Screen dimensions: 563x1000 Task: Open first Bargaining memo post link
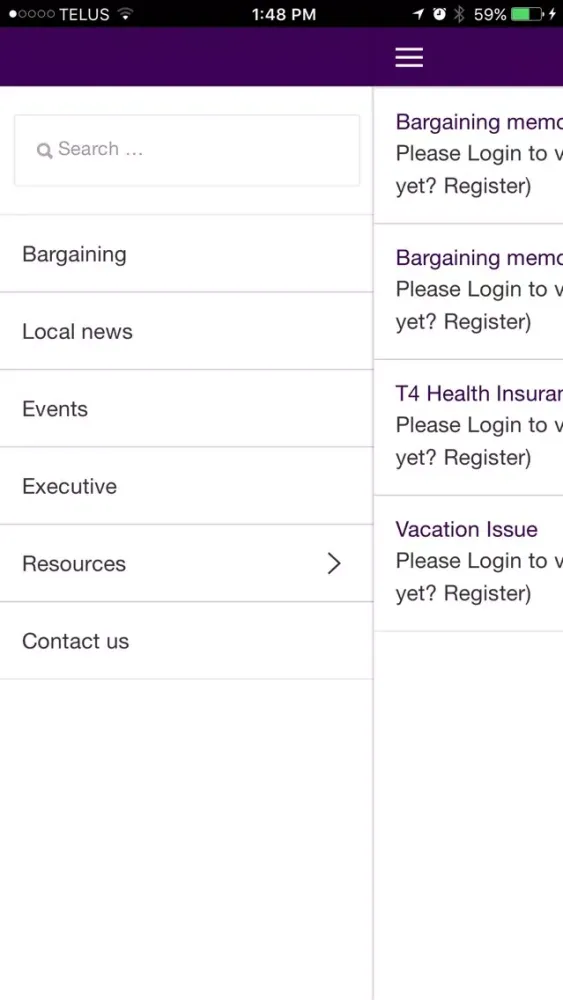point(479,122)
